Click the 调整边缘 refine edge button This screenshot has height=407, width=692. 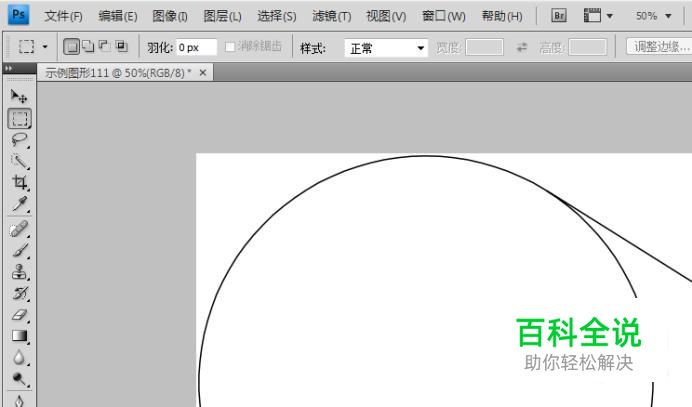[x=659, y=46]
